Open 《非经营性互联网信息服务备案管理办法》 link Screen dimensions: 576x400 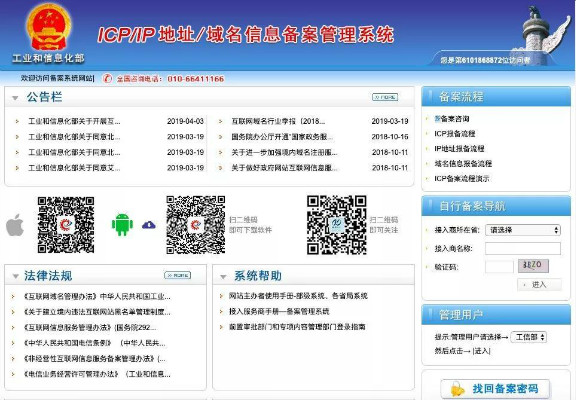94,358
